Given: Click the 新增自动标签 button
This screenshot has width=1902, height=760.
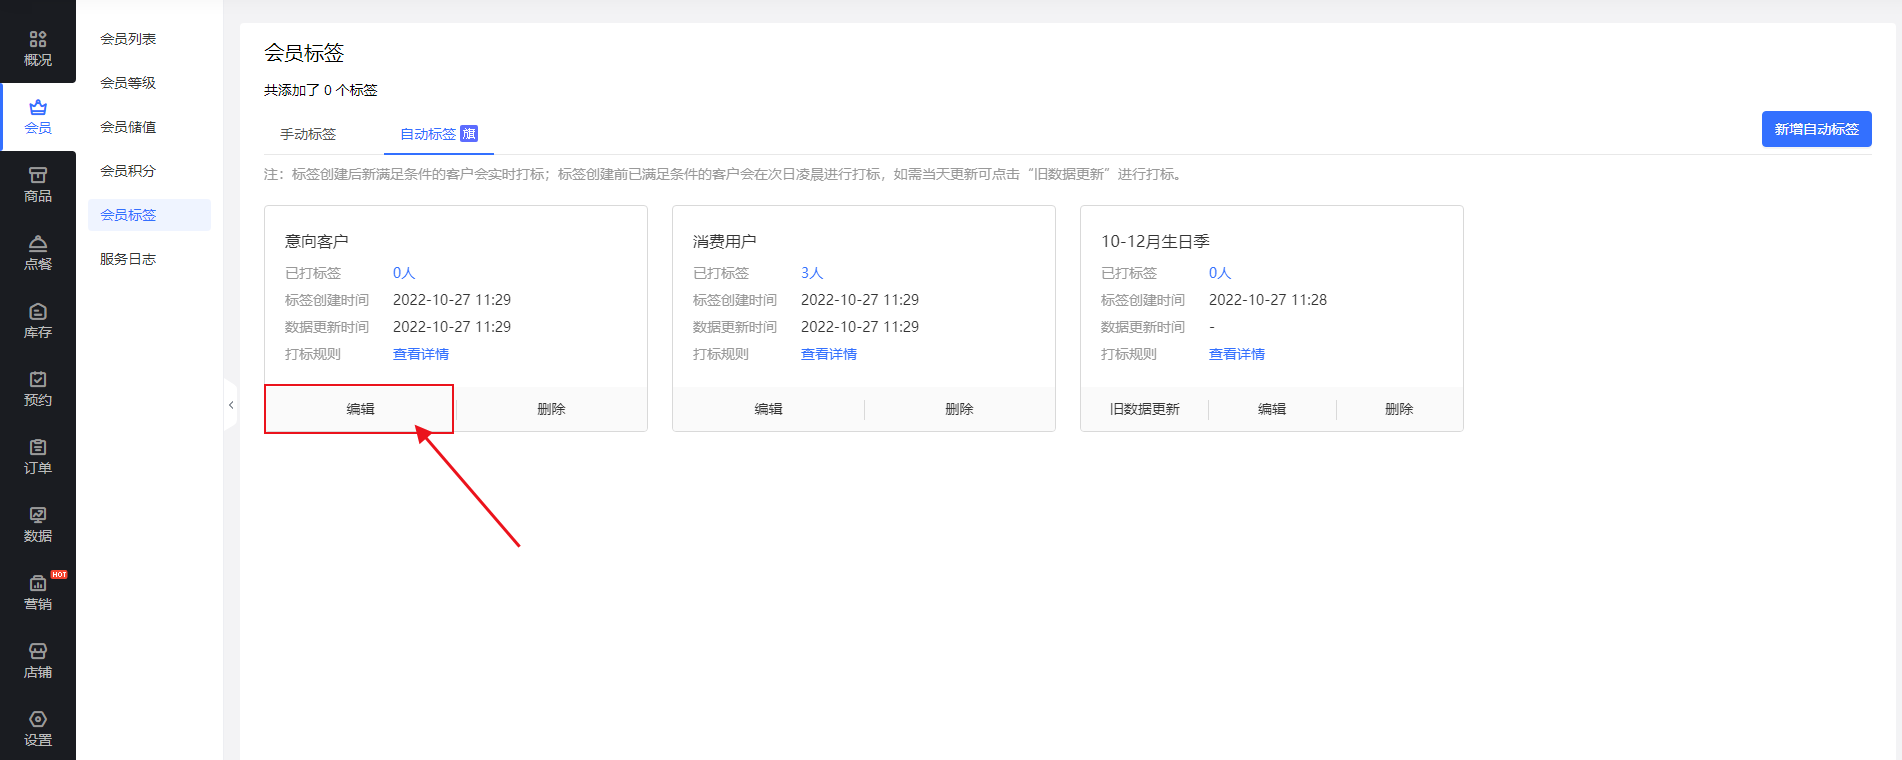Looking at the screenshot, I should coord(1816,129).
